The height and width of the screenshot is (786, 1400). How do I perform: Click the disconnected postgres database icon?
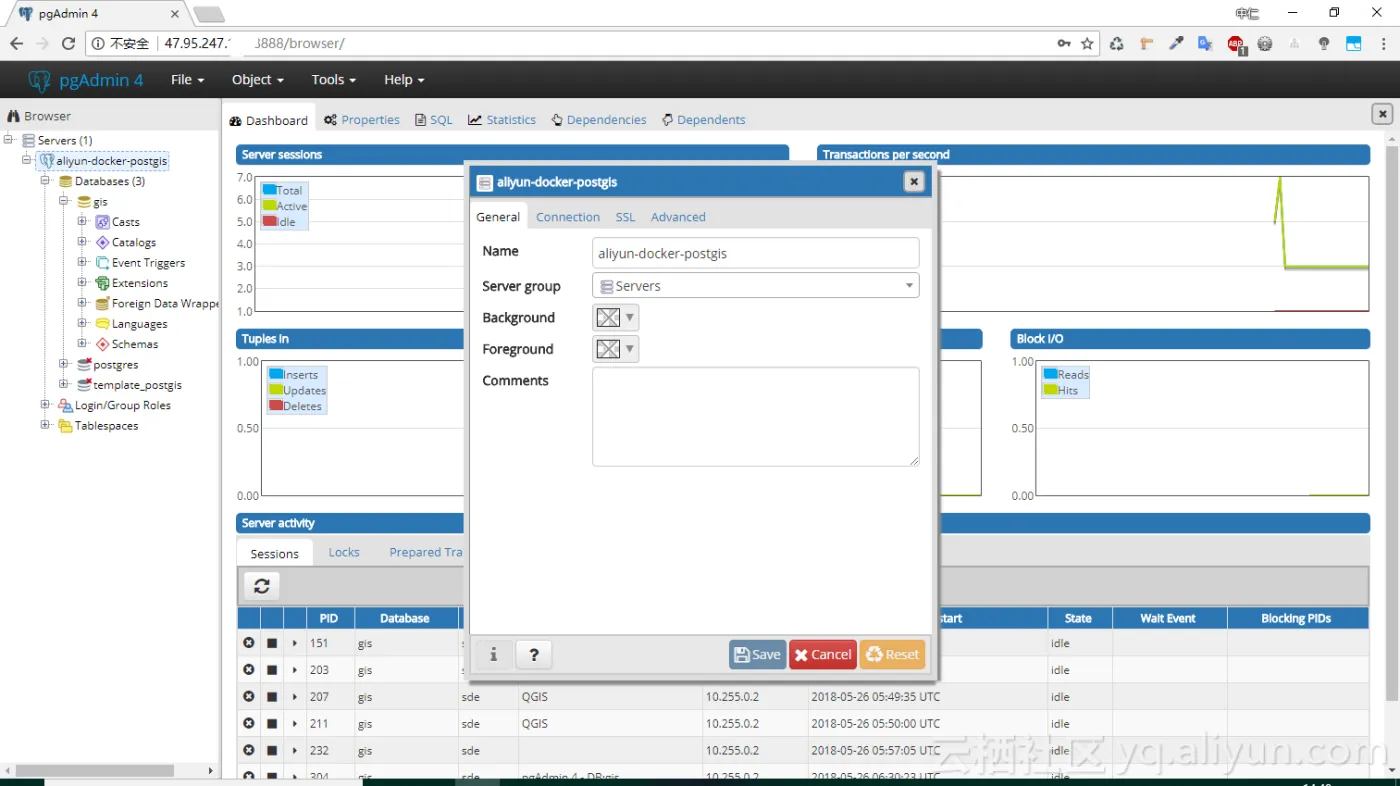click(x=84, y=365)
